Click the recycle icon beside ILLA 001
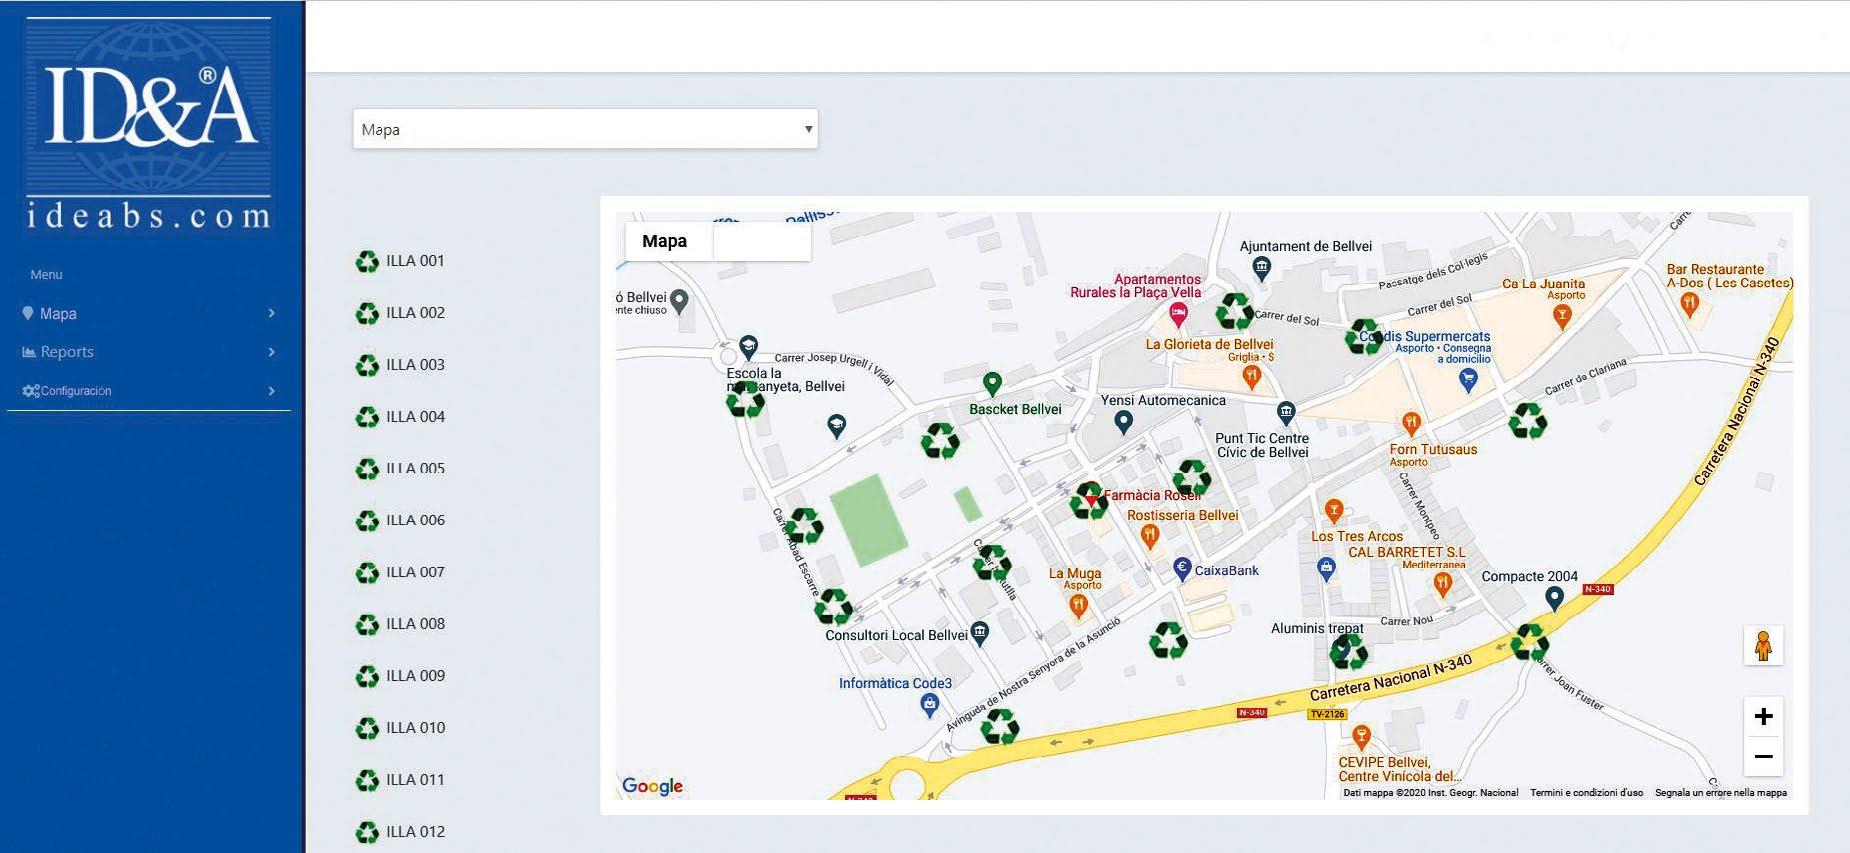The image size is (1850, 853). click(367, 262)
